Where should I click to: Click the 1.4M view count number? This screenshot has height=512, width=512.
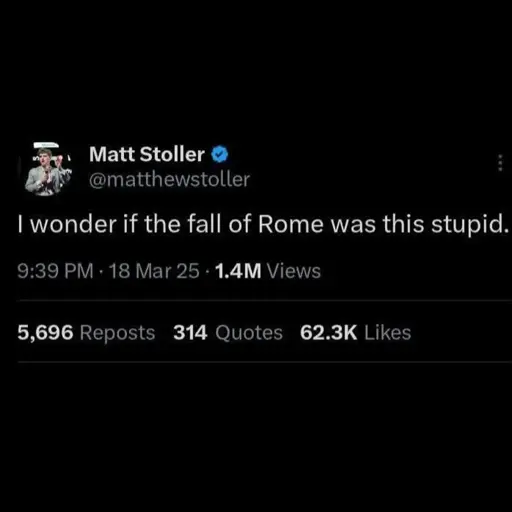(238, 271)
